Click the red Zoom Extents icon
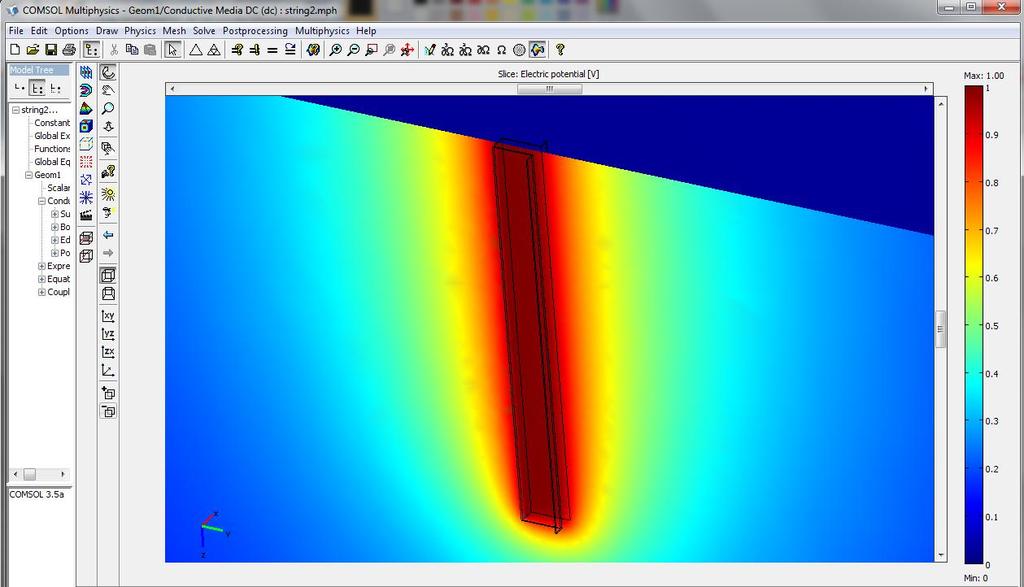 [408, 50]
